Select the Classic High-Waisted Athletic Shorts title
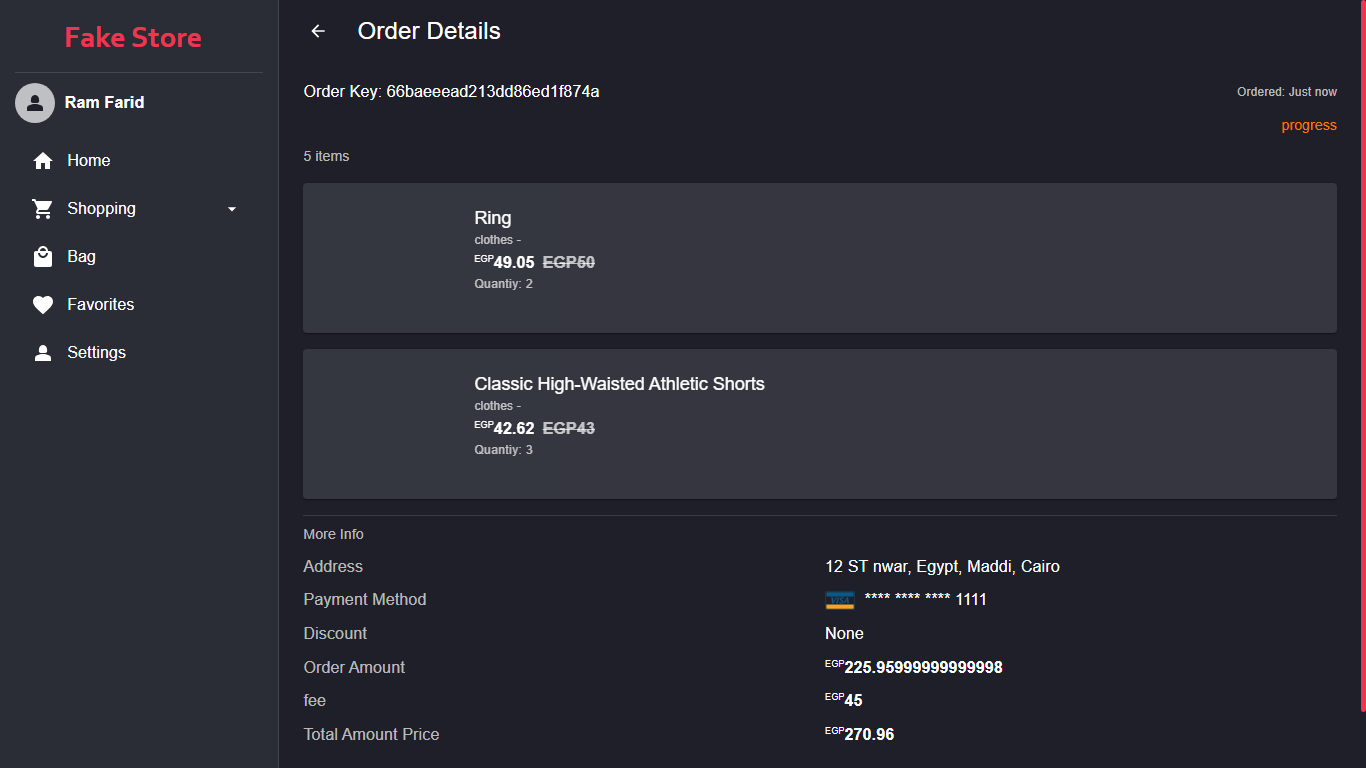 [619, 384]
